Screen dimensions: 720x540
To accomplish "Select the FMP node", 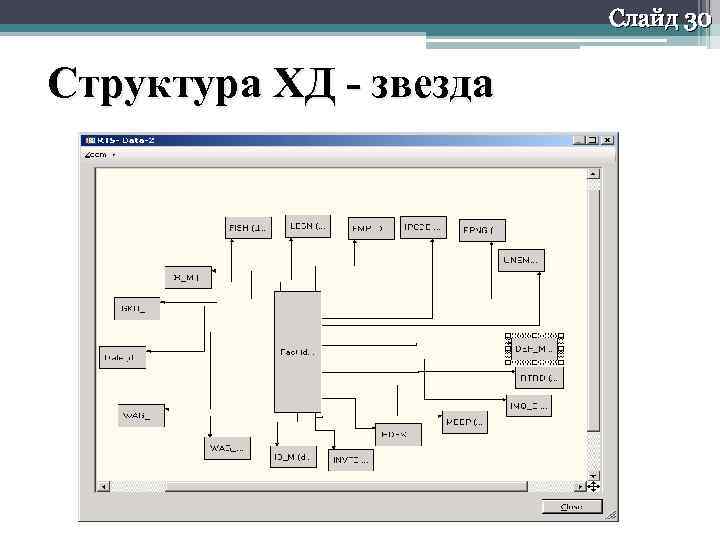I will tap(371, 228).
